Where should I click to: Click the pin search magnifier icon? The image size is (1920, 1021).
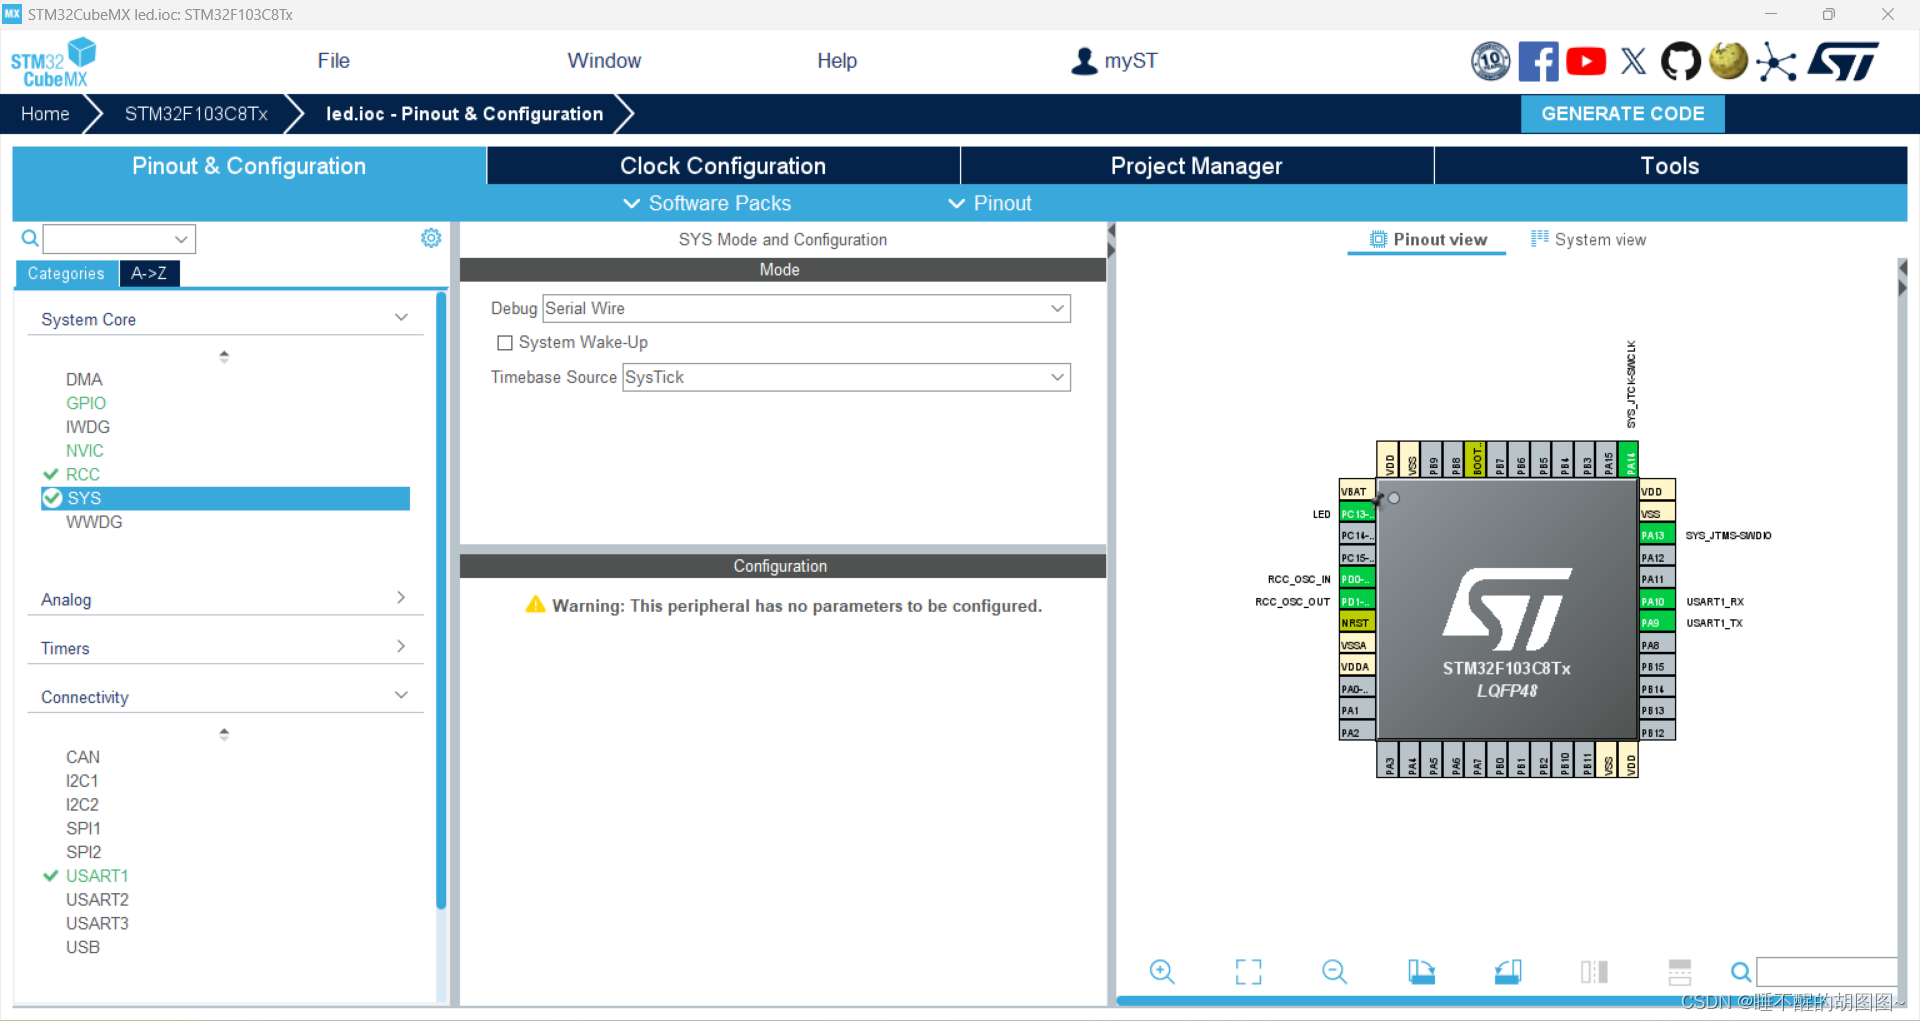tap(1741, 971)
